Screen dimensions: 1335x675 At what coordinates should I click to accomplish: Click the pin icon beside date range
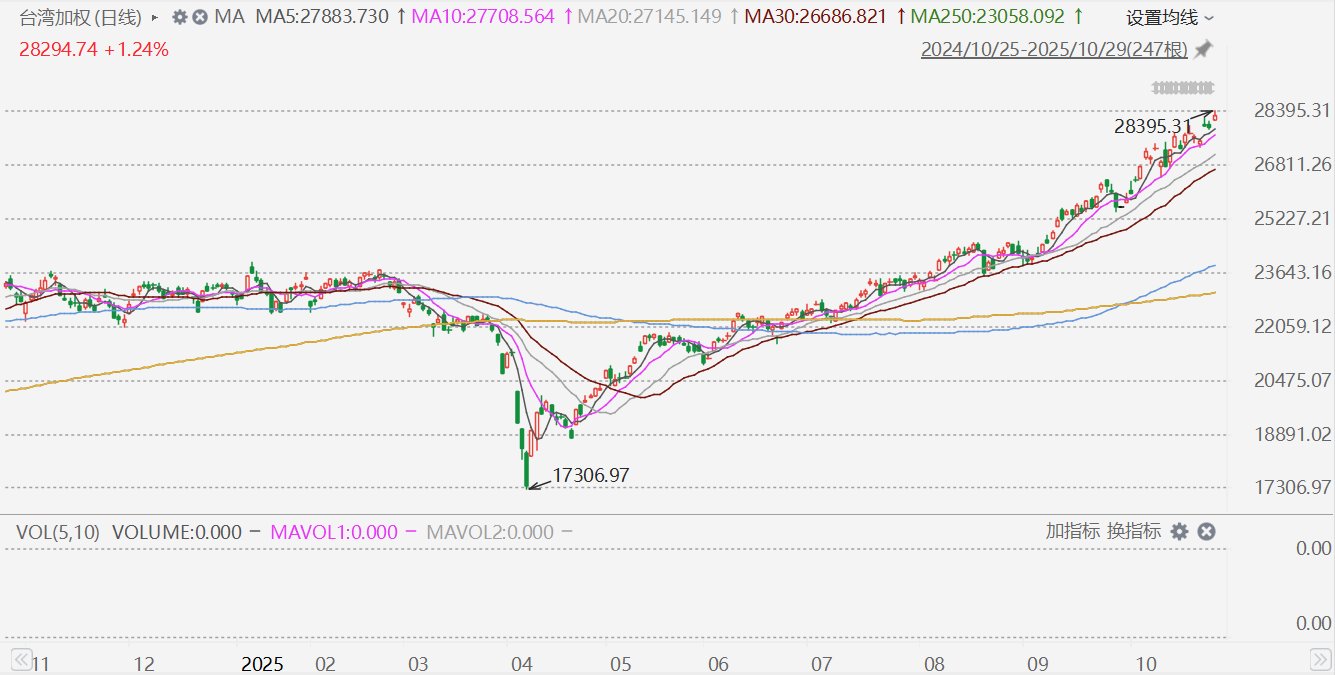tap(1204, 49)
